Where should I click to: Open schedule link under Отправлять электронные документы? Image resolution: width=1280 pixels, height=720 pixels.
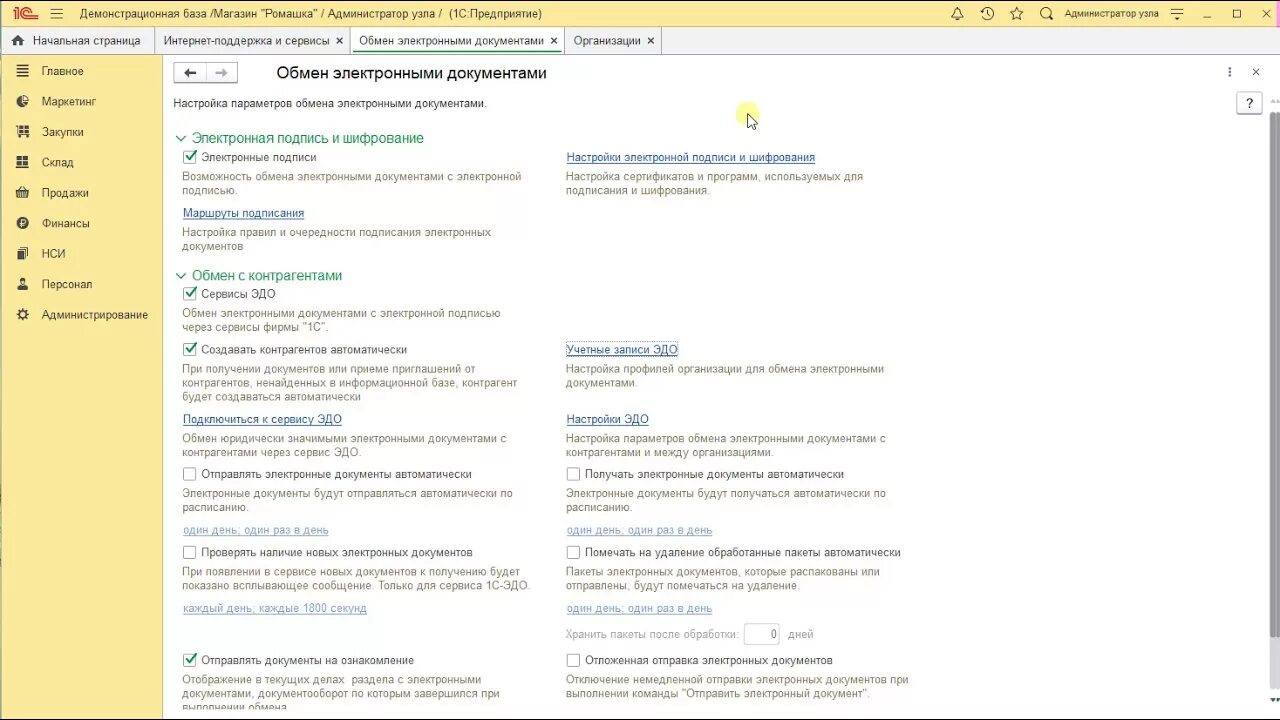click(256, 530)
